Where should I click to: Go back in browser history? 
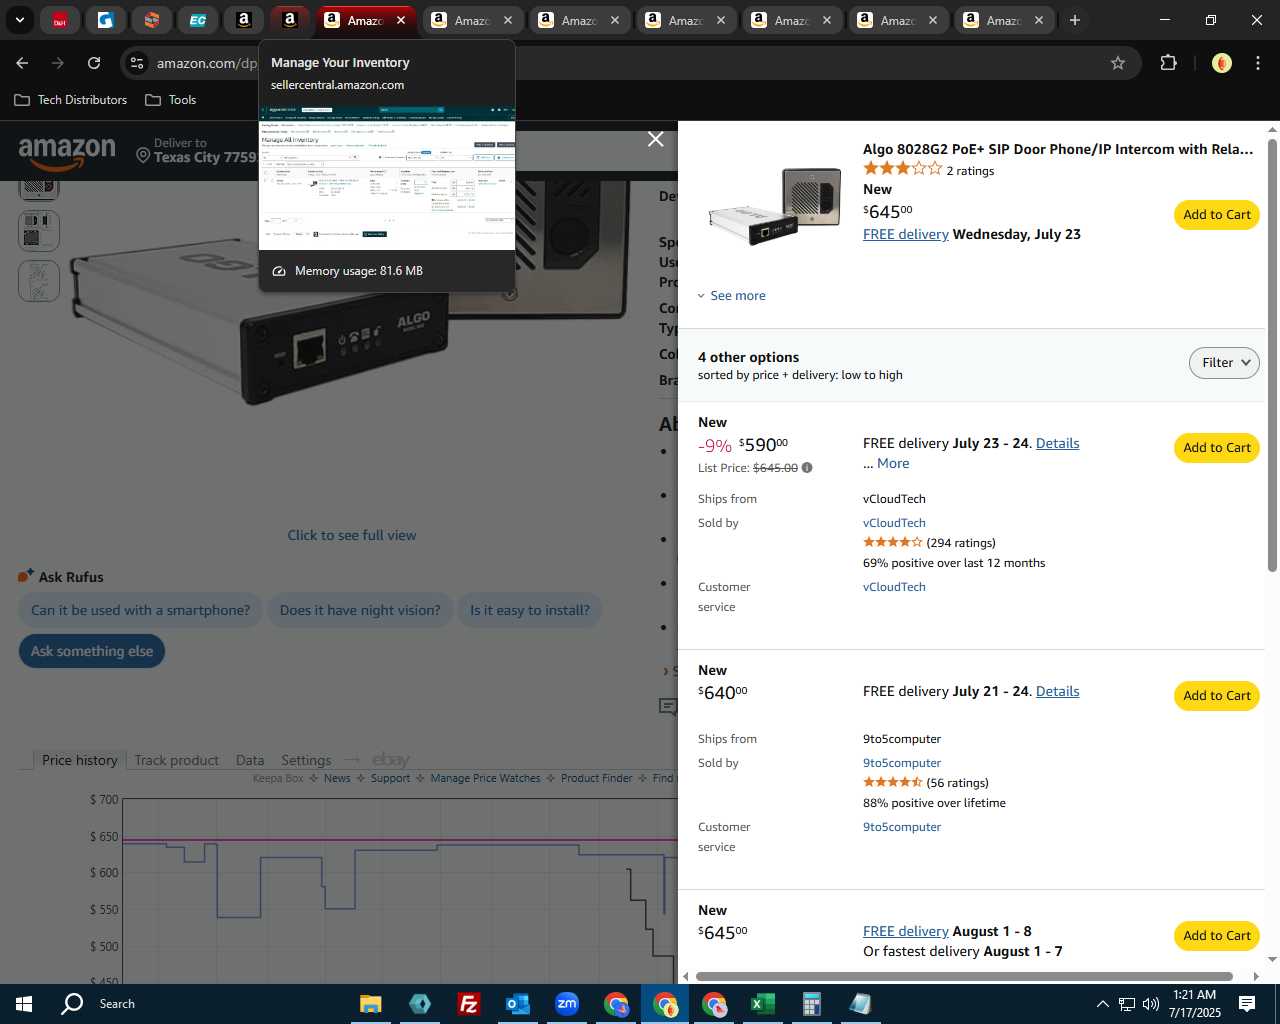click(22, 63)
